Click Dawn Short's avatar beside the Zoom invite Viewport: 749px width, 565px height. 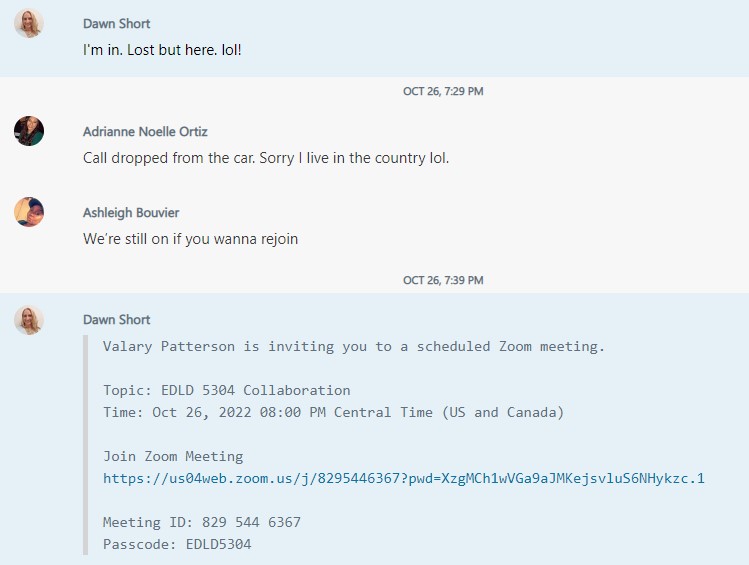pyautogui.click(x=29, y=320)
